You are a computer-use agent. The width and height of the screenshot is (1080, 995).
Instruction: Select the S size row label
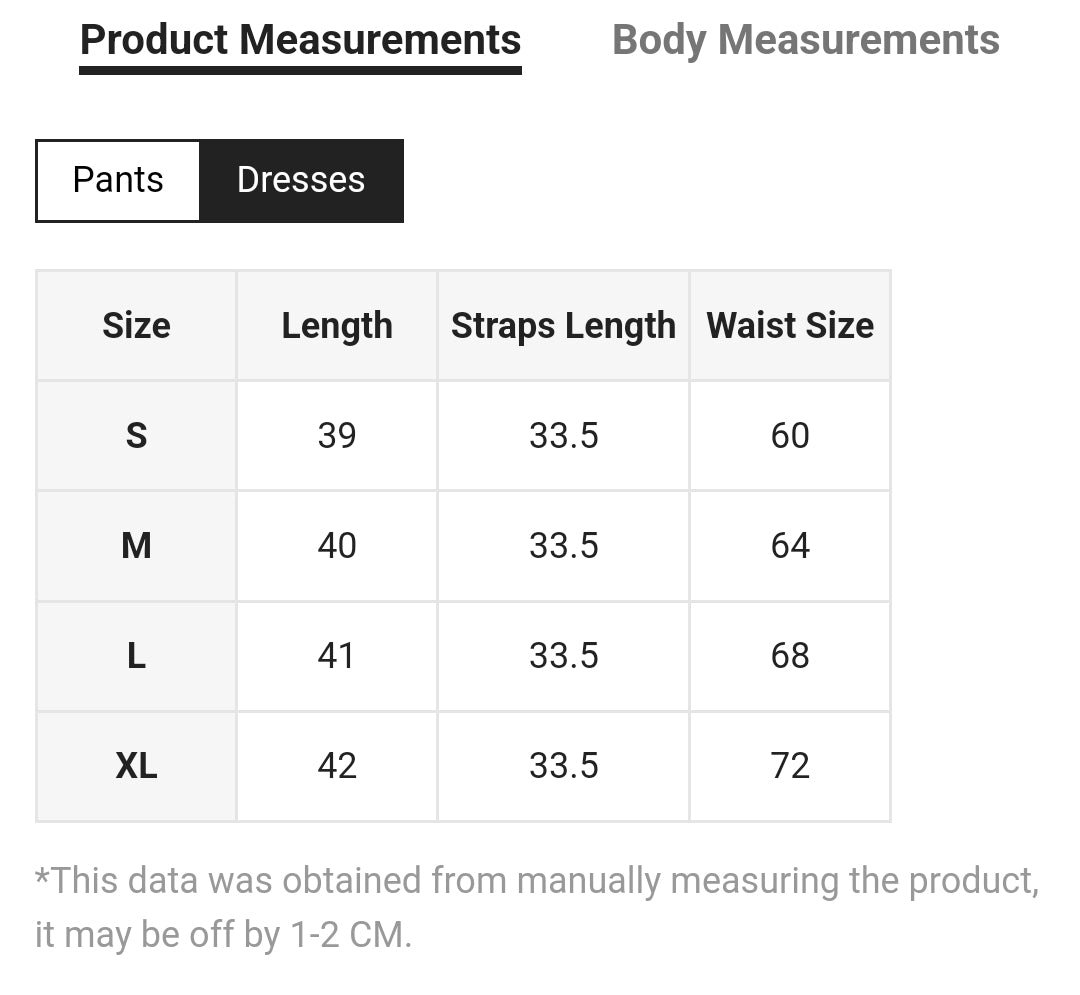(x=136, y=436)
